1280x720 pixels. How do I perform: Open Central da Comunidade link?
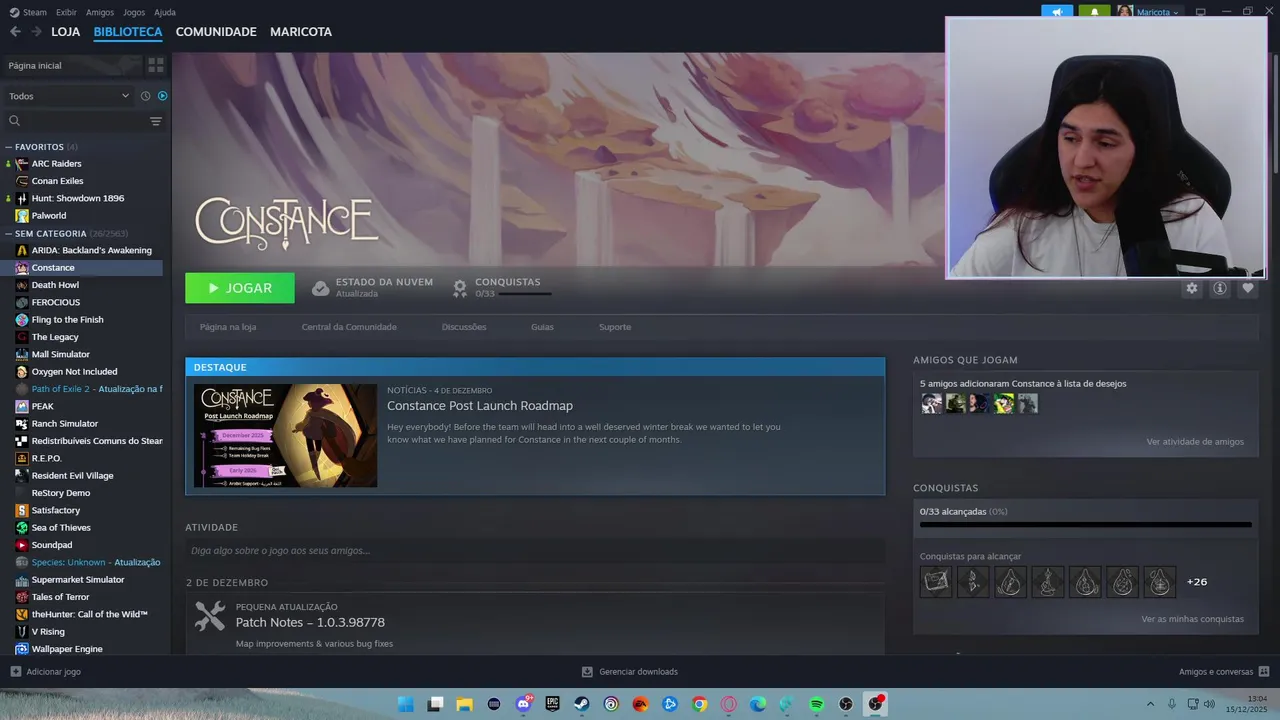tap(349, 327)
